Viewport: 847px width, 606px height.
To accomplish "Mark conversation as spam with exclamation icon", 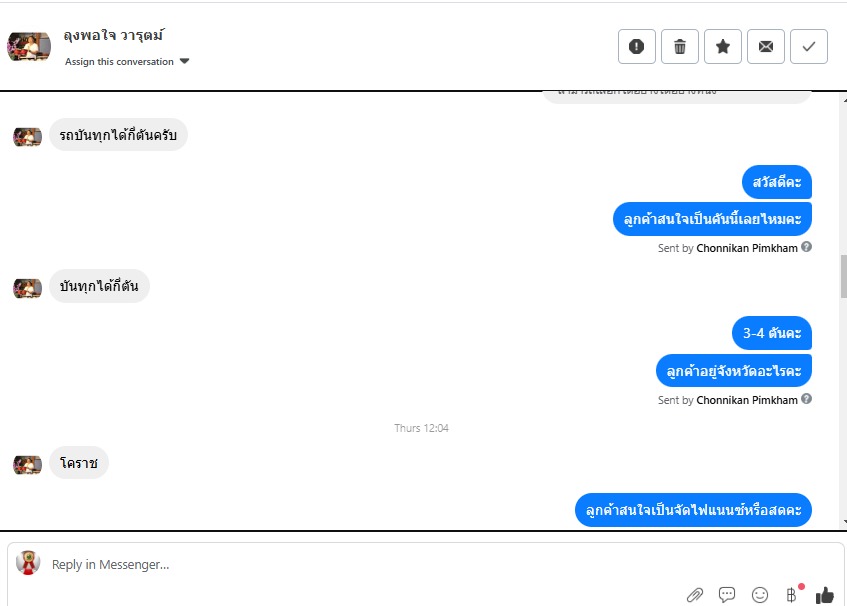I will point(637,46).
